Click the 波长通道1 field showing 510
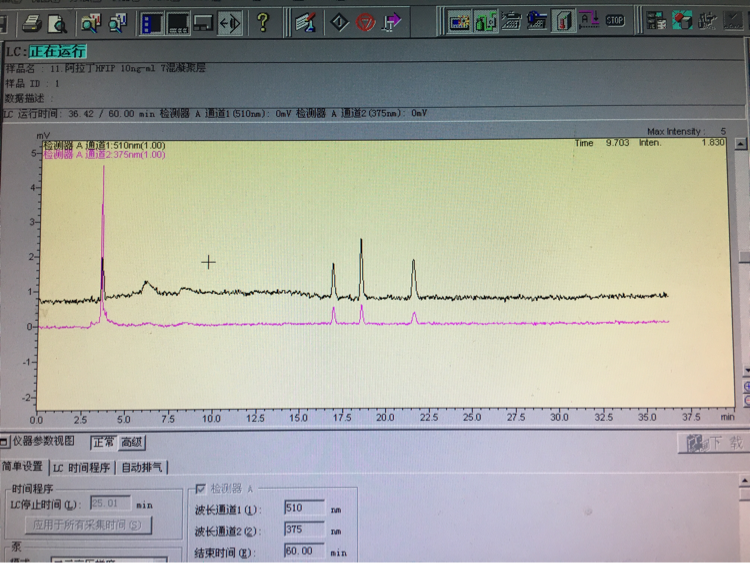 (x=304, y=508)
